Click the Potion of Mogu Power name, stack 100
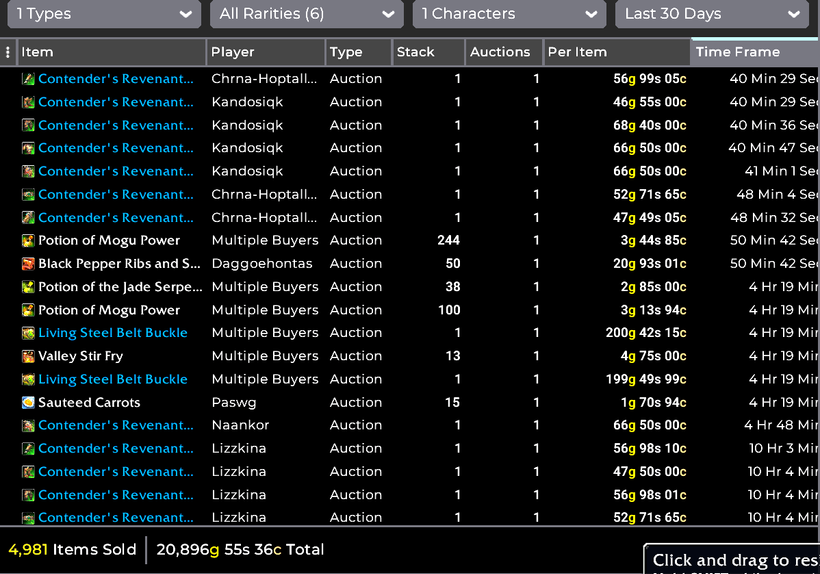 (x=109, y=310)
